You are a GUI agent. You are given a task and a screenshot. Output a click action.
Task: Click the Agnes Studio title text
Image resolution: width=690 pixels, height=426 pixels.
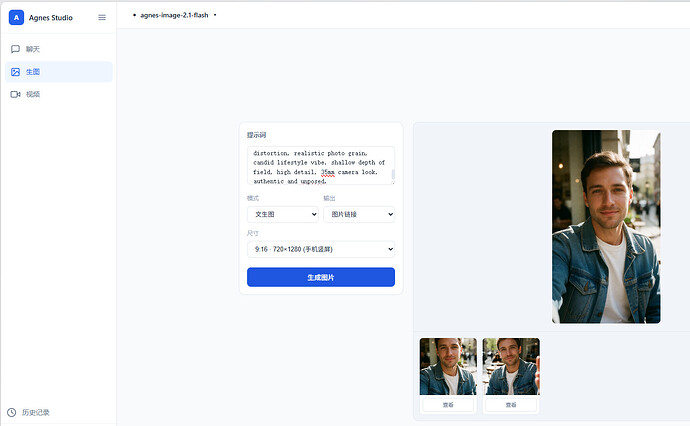[x=51, y=18]
